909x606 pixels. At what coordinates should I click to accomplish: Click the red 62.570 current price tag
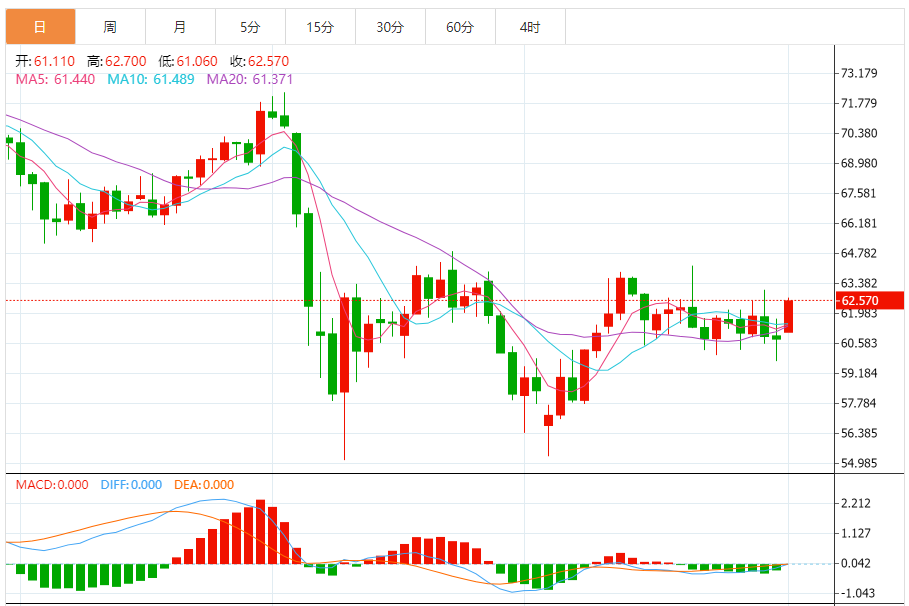[x=869, y=300]
